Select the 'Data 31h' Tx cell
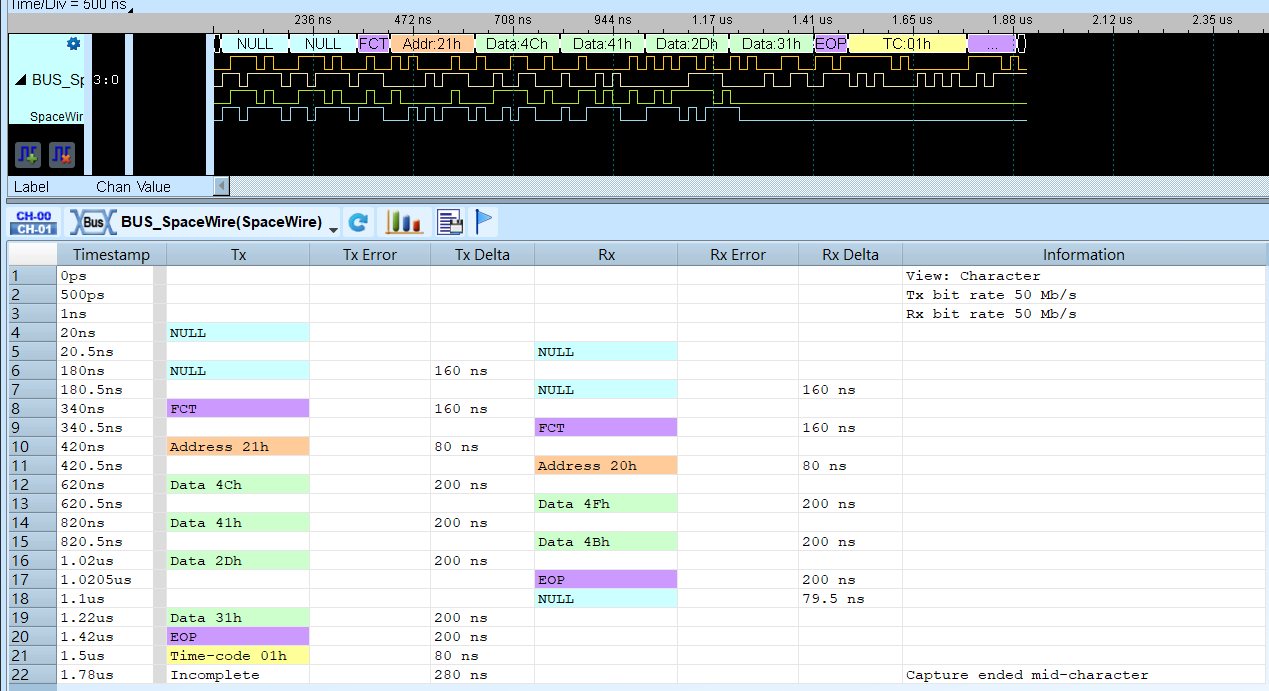 pyautogui.click(x=238, y=618)
